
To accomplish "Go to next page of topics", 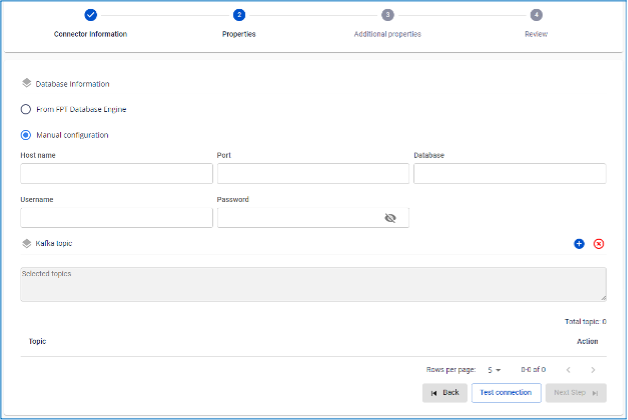I will [593, 370].
